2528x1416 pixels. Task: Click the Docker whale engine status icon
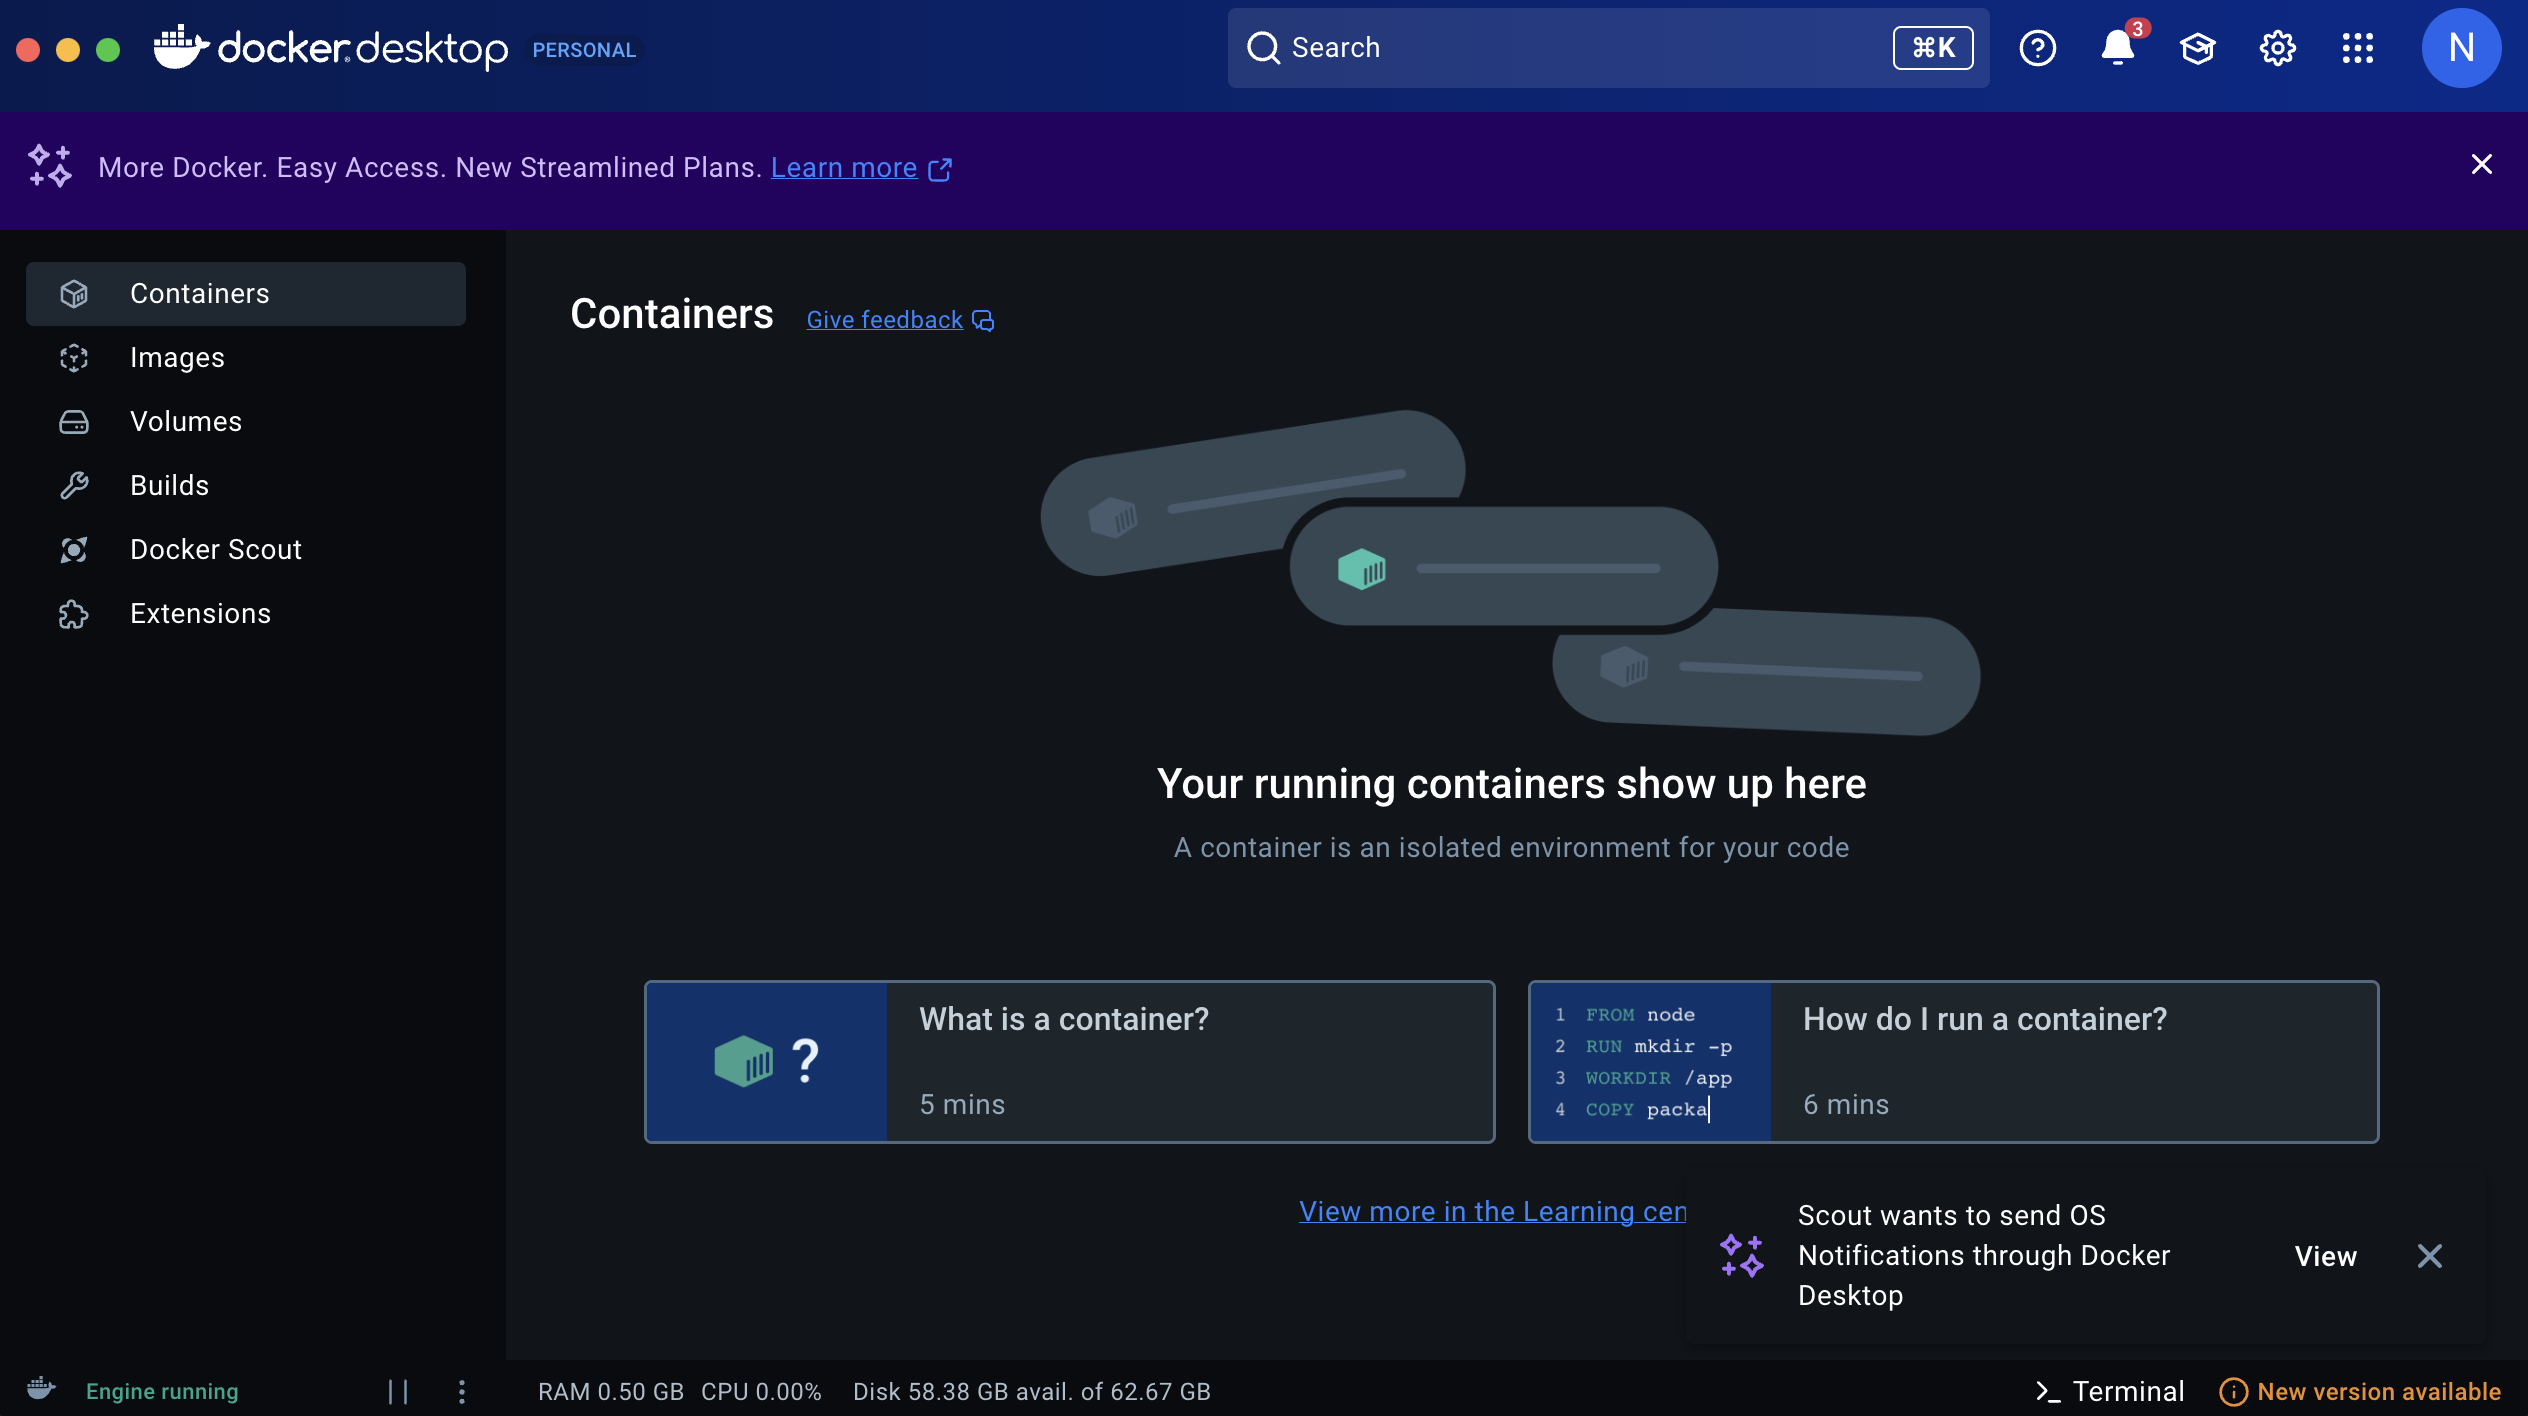coord(41,1390)
